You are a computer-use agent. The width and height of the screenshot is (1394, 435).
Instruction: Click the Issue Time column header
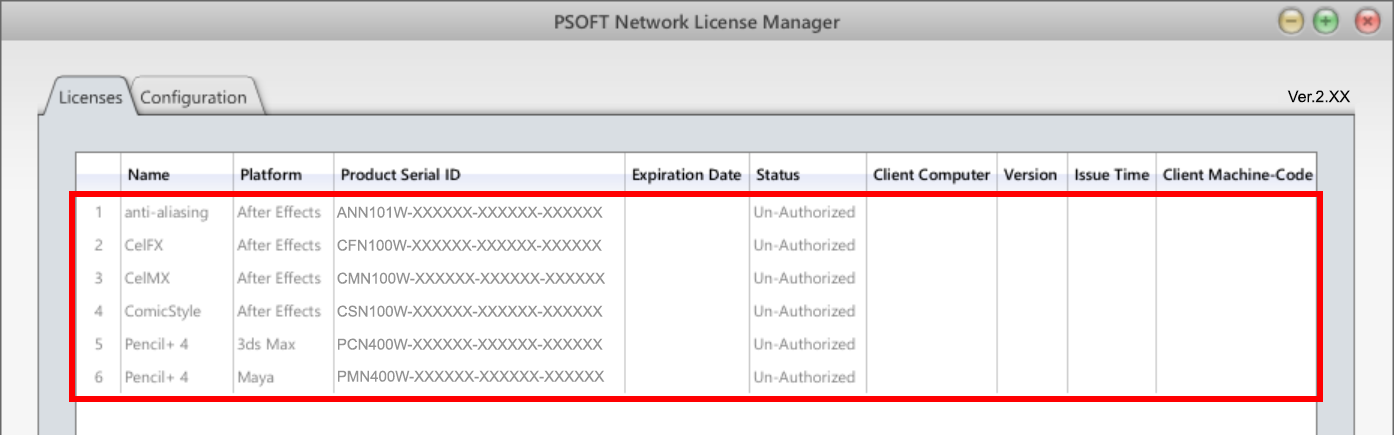click(x=1111, y=175)
